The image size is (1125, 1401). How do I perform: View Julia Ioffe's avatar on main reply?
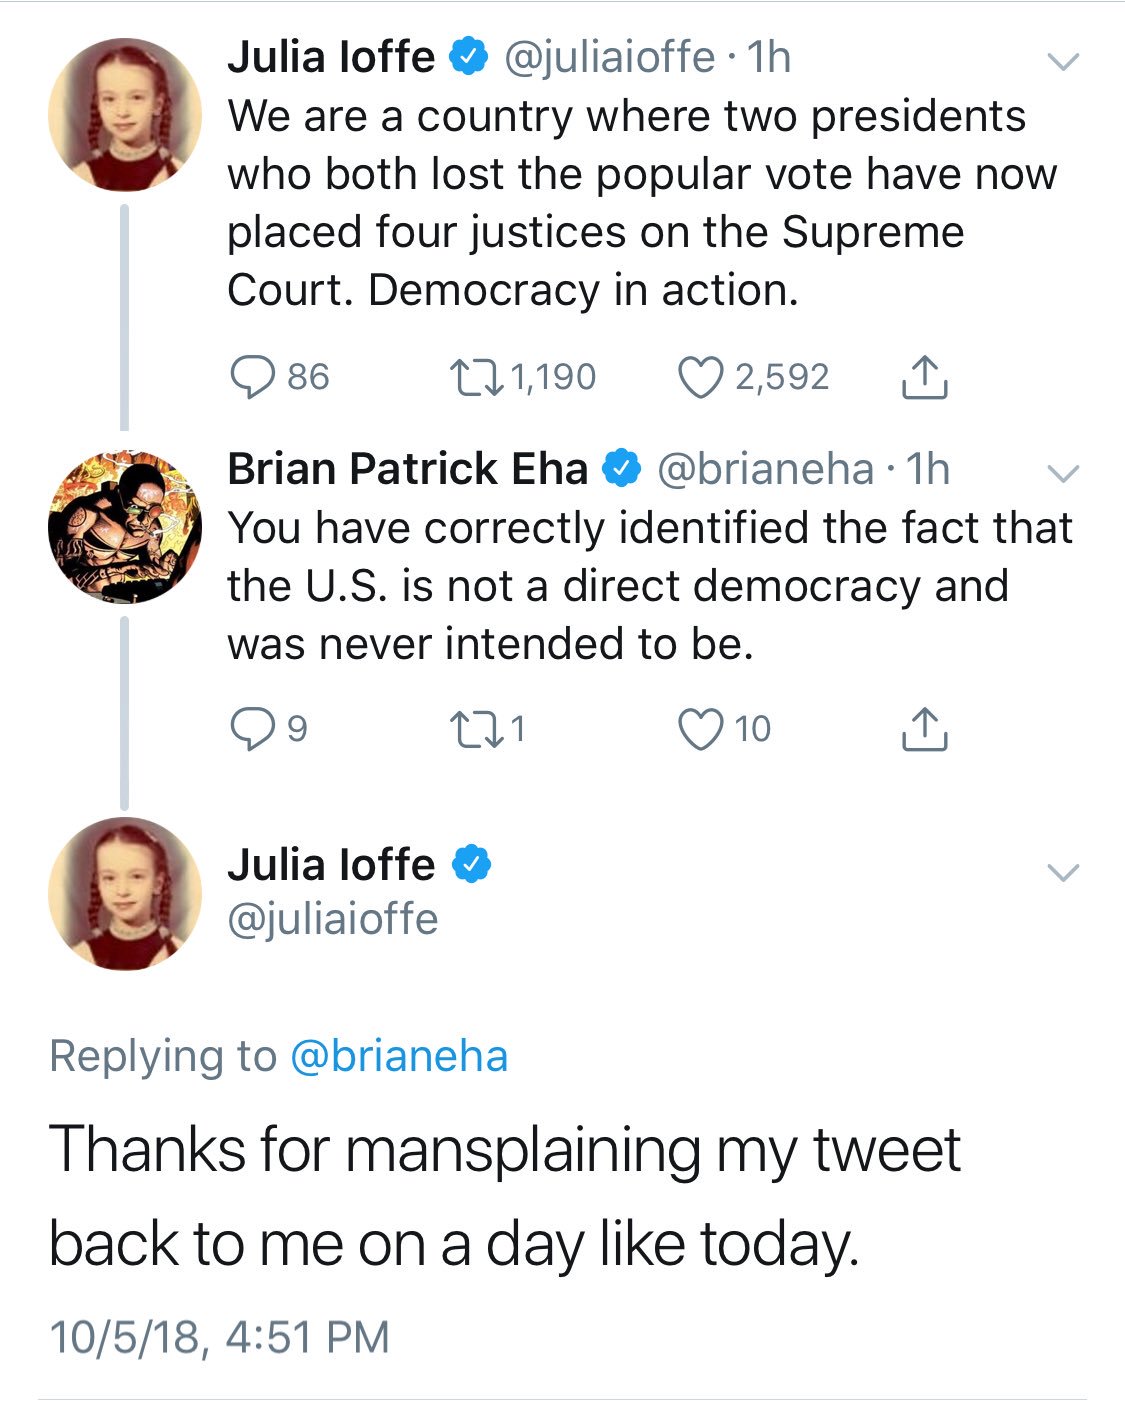(125, 894)
